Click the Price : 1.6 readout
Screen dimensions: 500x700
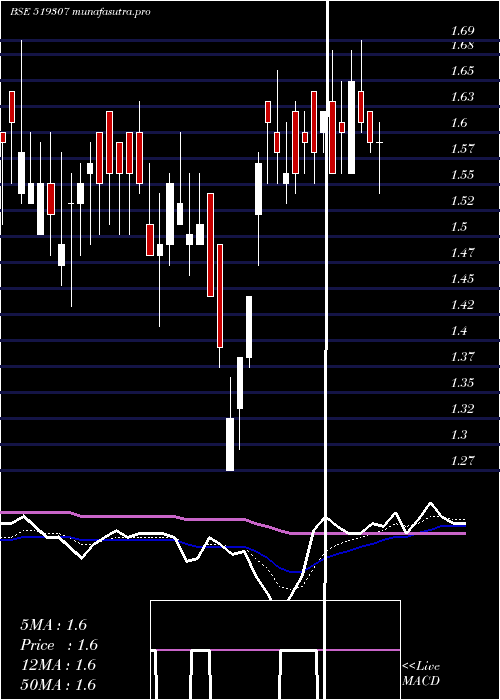coord(59,645)
